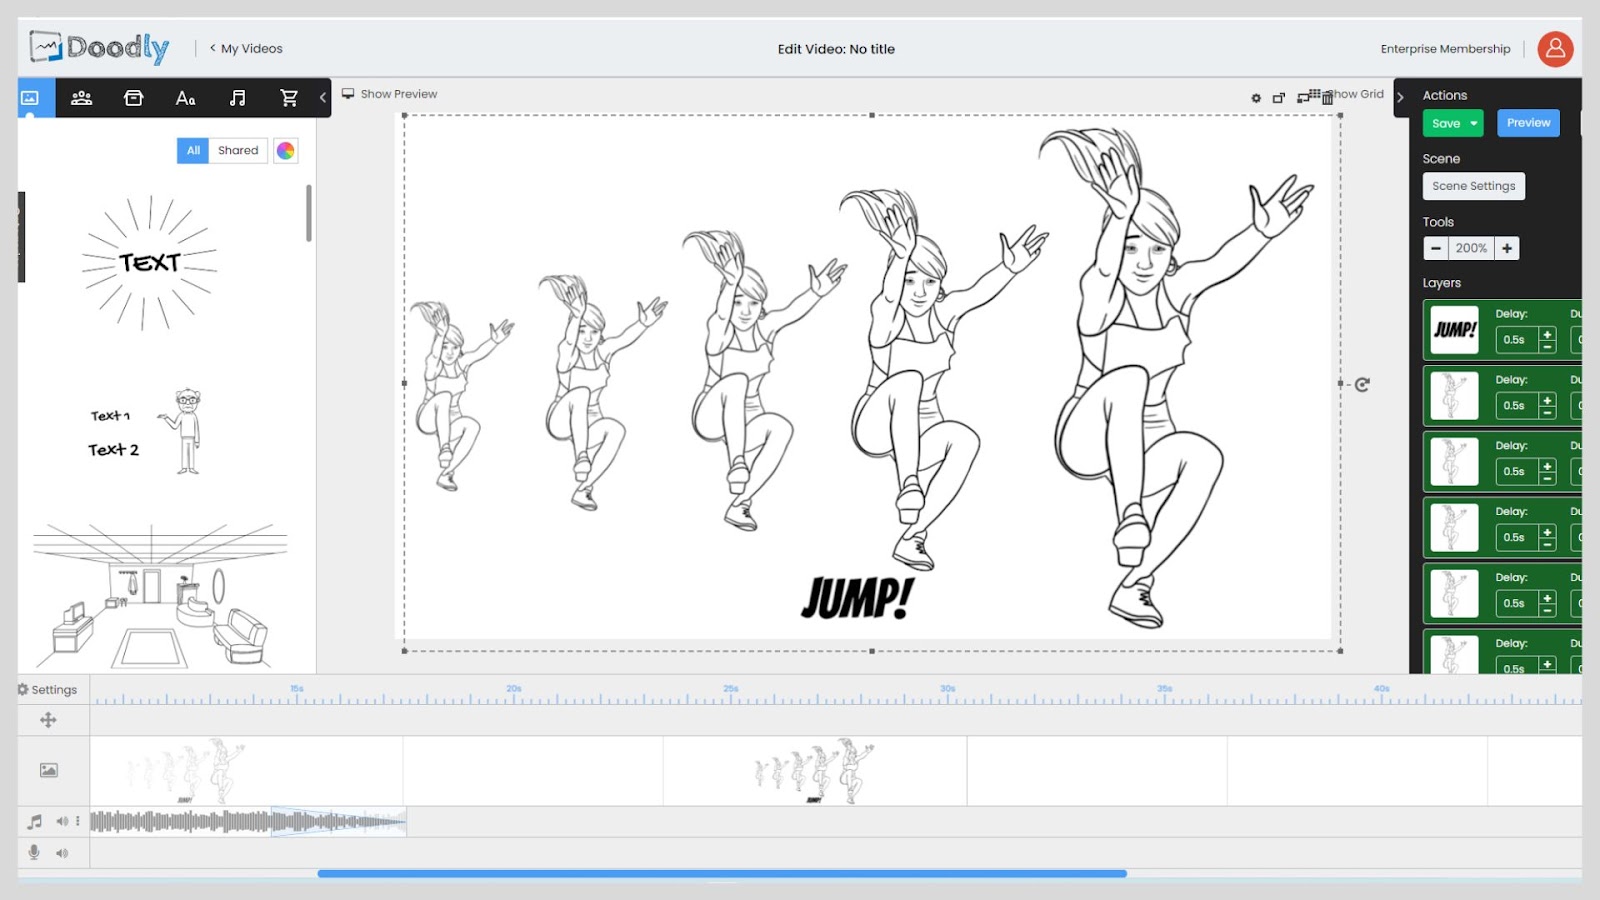Click the user account avatar icon
The width and height of the screenshot is (1600, 900).
[x=1555, y=48]
